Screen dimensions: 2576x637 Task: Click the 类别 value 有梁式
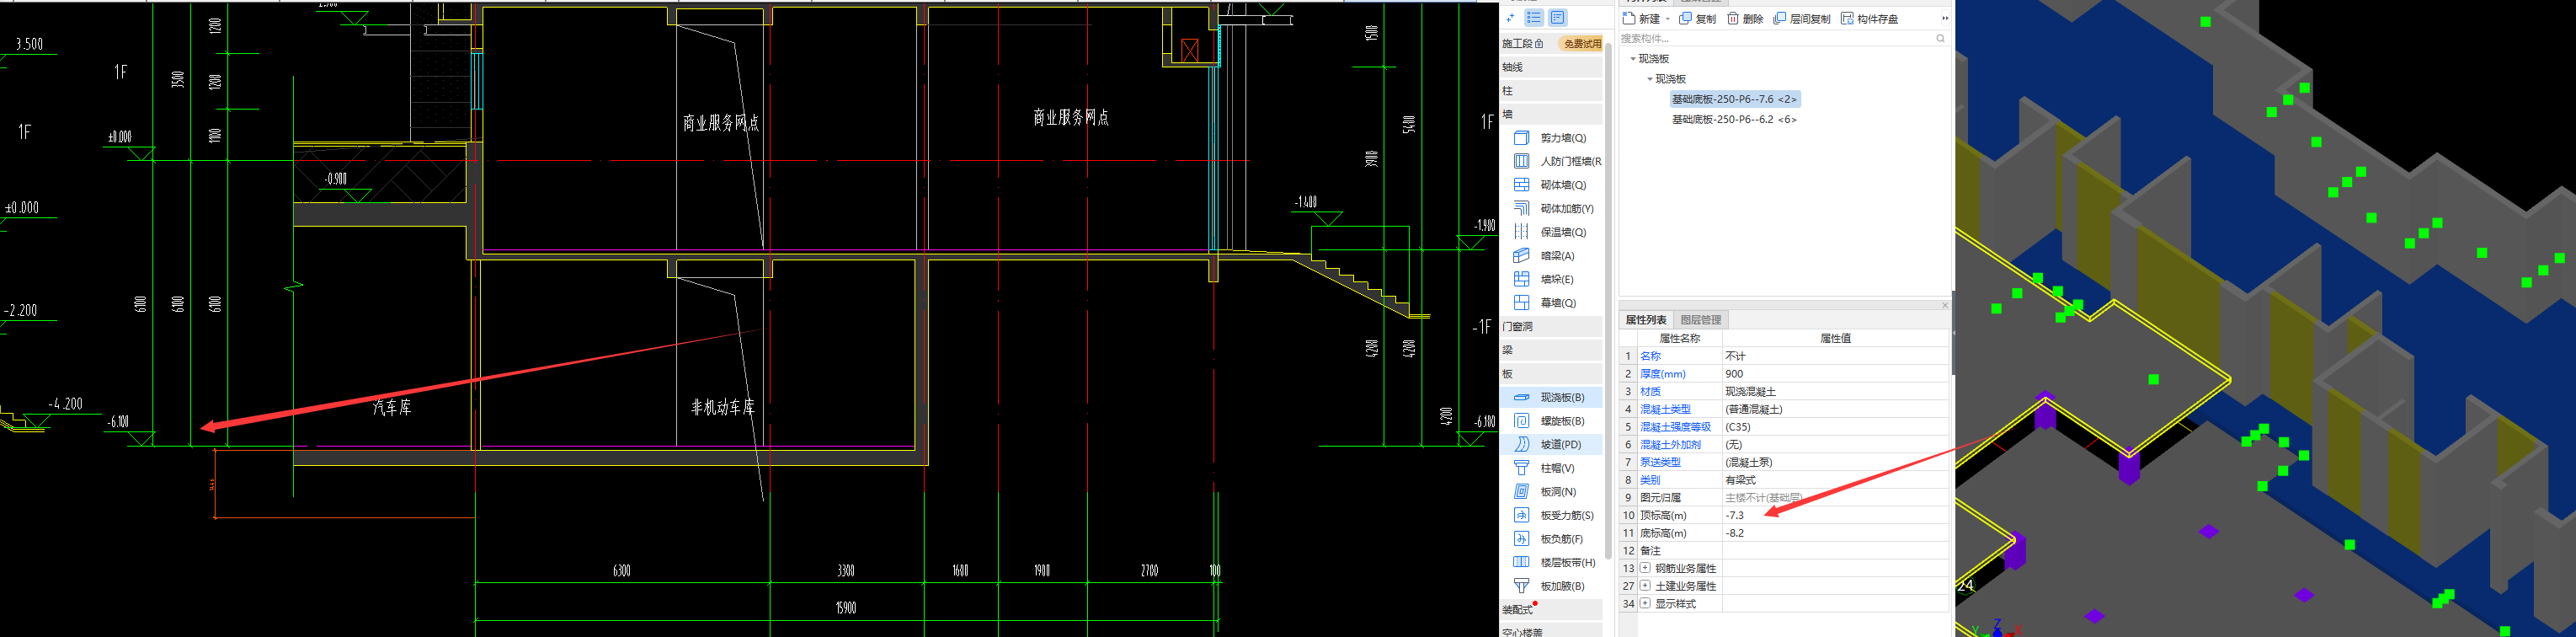click(1835, 480)
